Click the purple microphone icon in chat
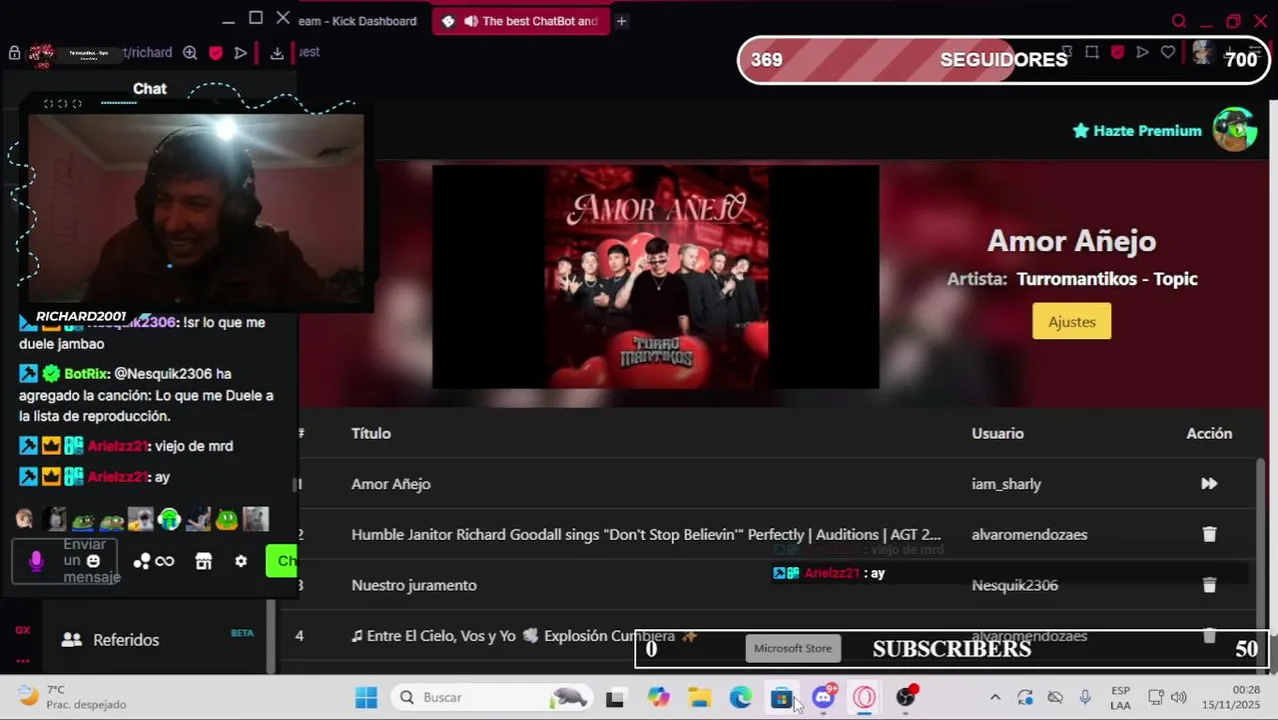The image size is (1278, 720). [36, 561]
